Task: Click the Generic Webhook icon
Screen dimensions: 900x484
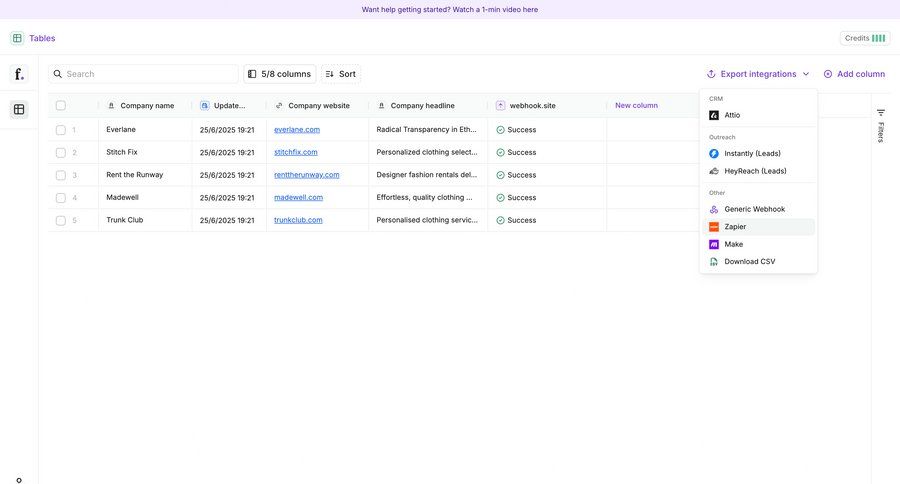Action: click(714, 209)
